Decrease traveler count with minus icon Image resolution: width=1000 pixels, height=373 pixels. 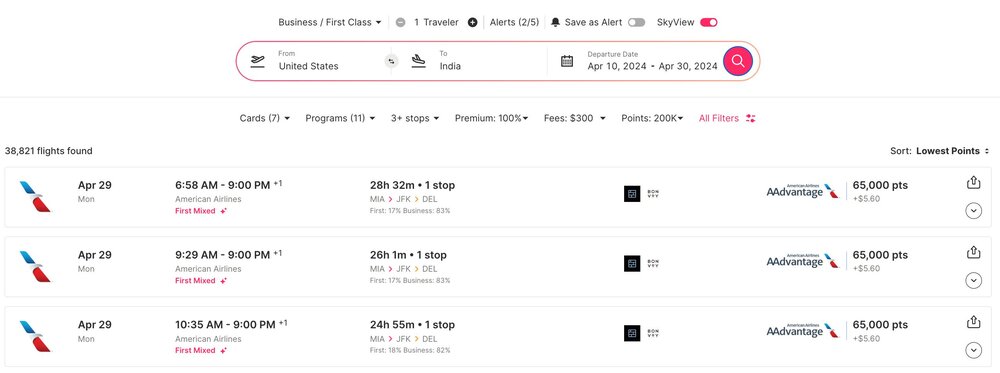click(x=401, y=22)
